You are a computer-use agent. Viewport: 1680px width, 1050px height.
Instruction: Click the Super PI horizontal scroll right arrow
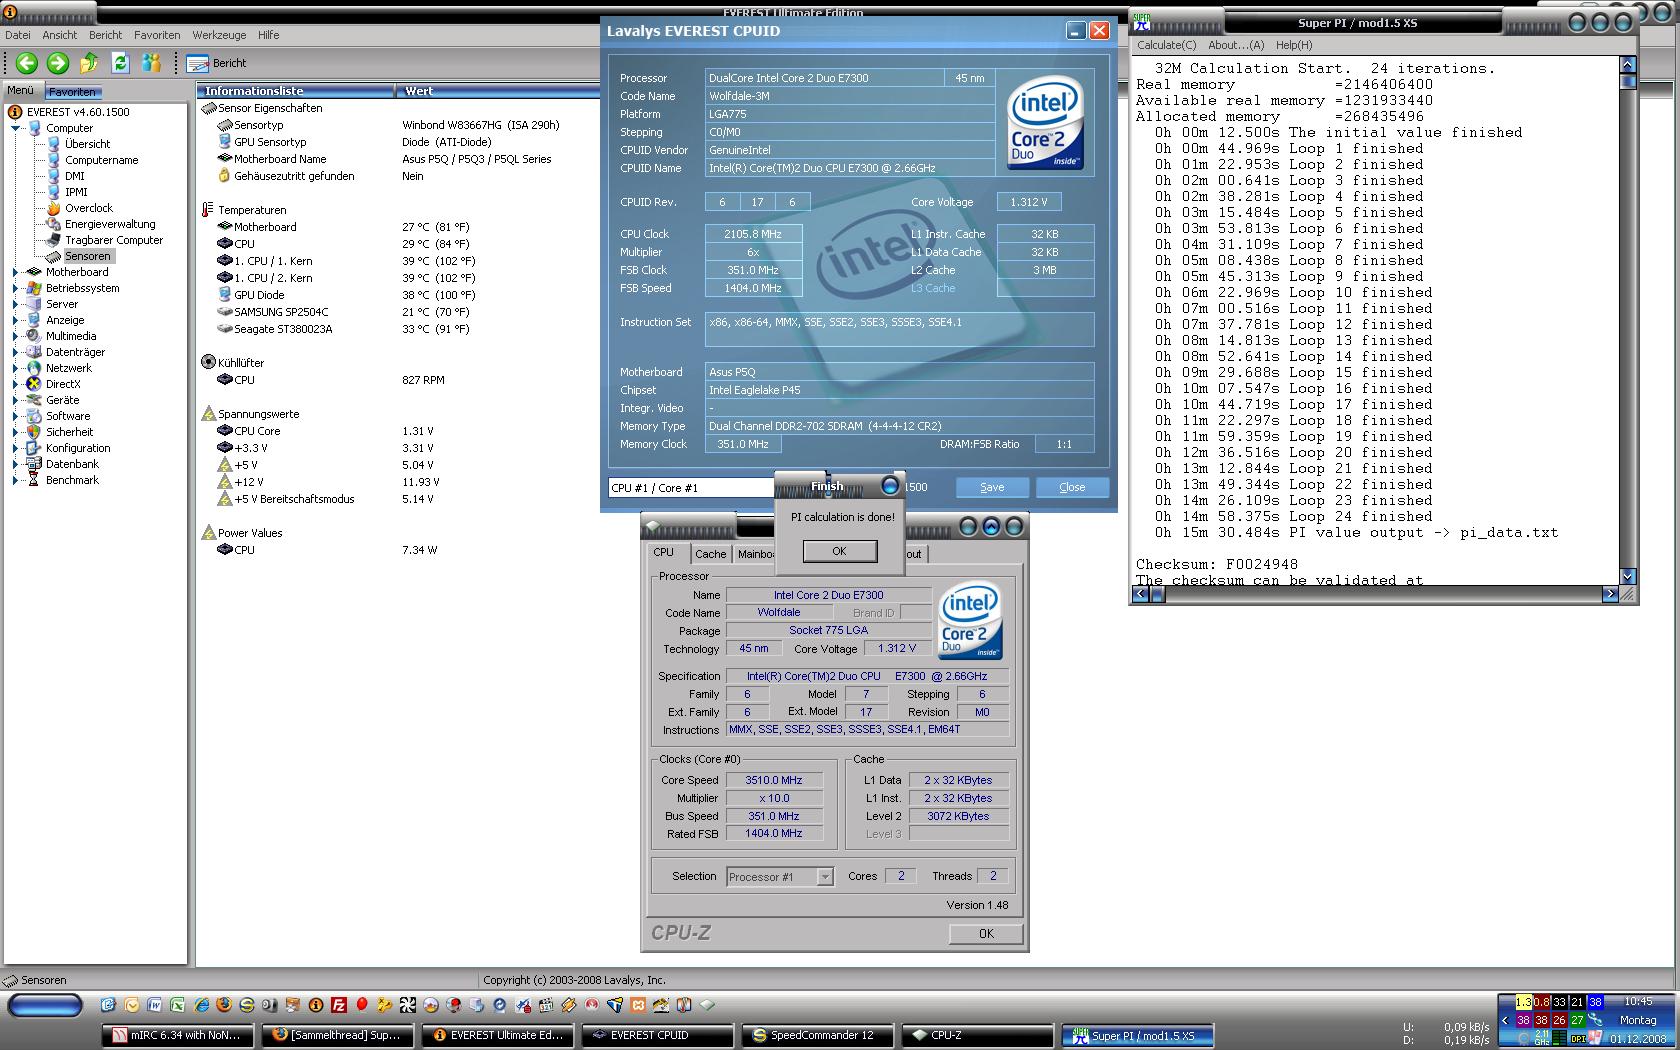pyautogui.click(x=1609, y=594)
